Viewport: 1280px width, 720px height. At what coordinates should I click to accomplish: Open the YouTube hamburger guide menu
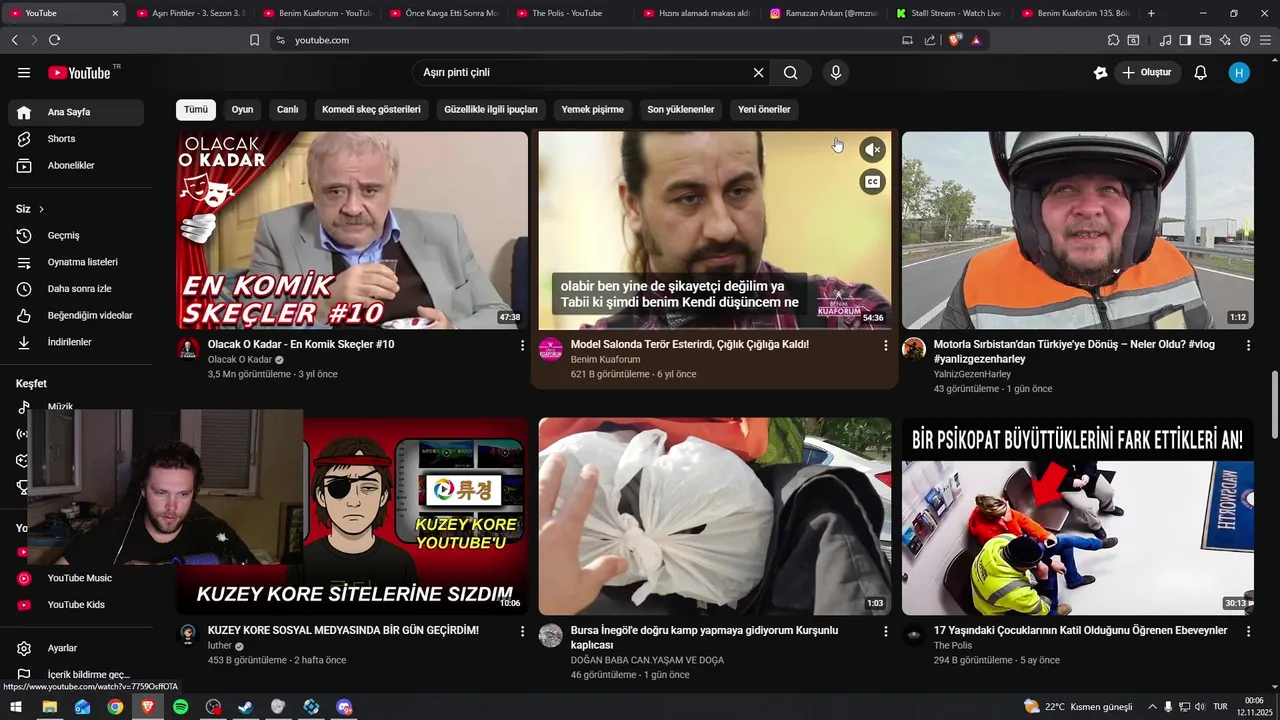[24, 72]
